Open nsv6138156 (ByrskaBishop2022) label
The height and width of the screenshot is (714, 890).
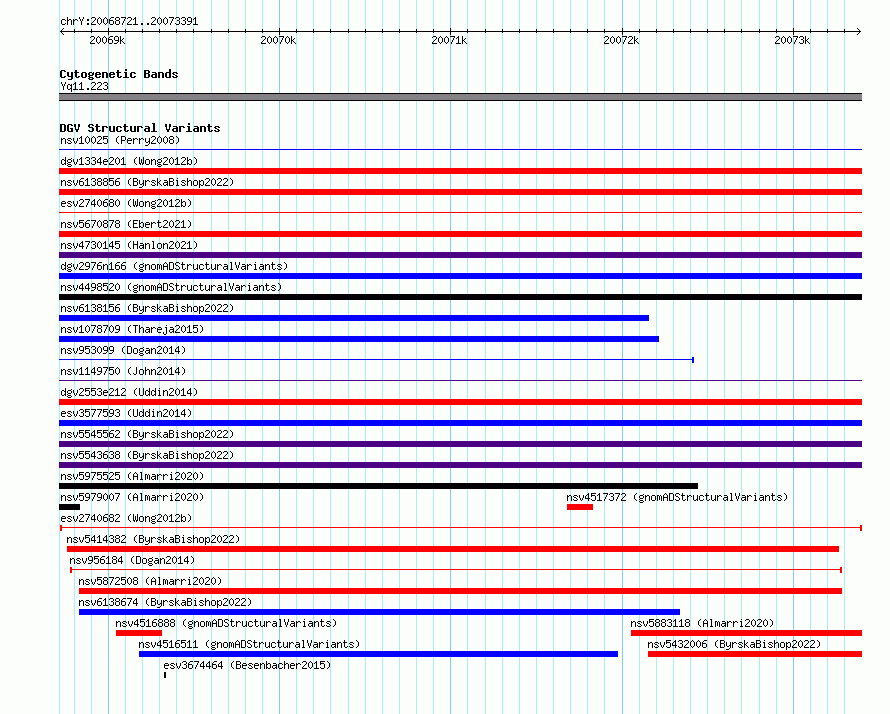click(x=147, y=308)
